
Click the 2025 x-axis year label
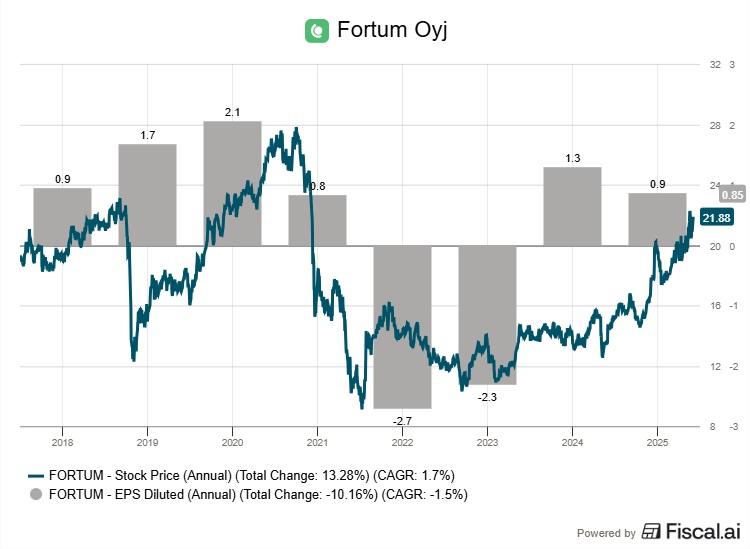[656, 441]
